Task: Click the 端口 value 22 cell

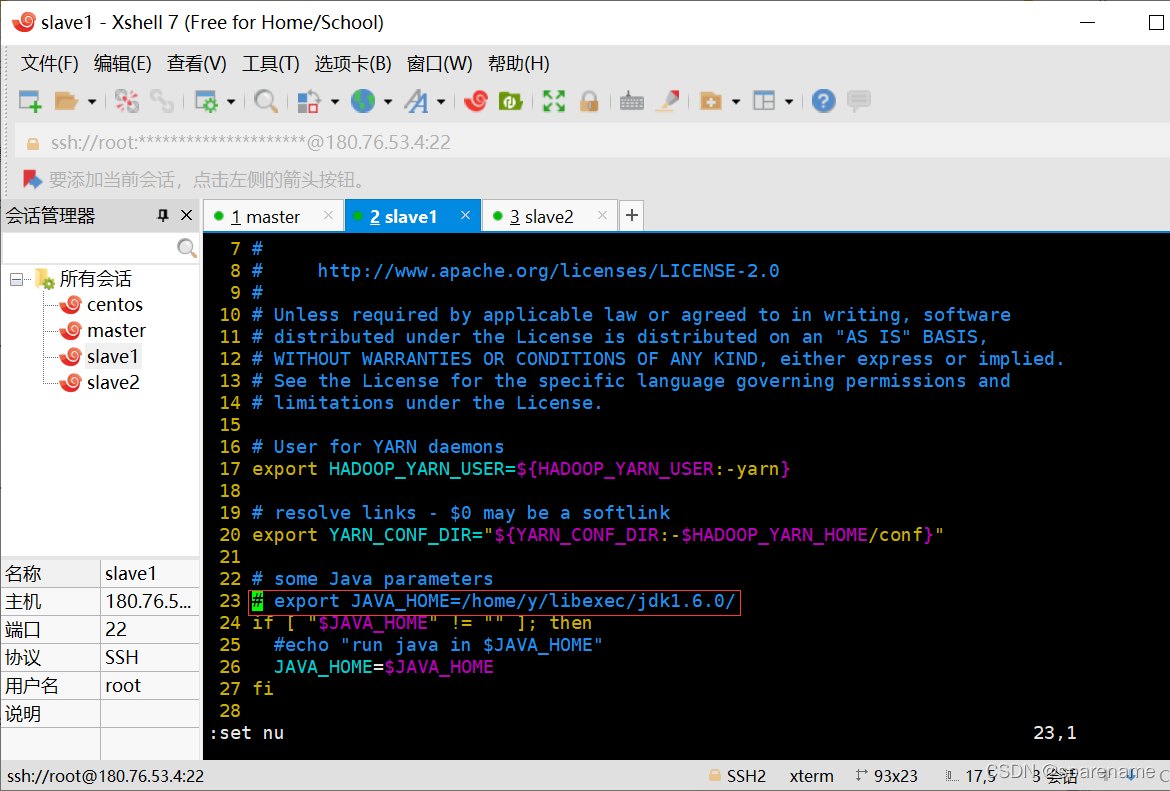Action: tap(151, 629)
